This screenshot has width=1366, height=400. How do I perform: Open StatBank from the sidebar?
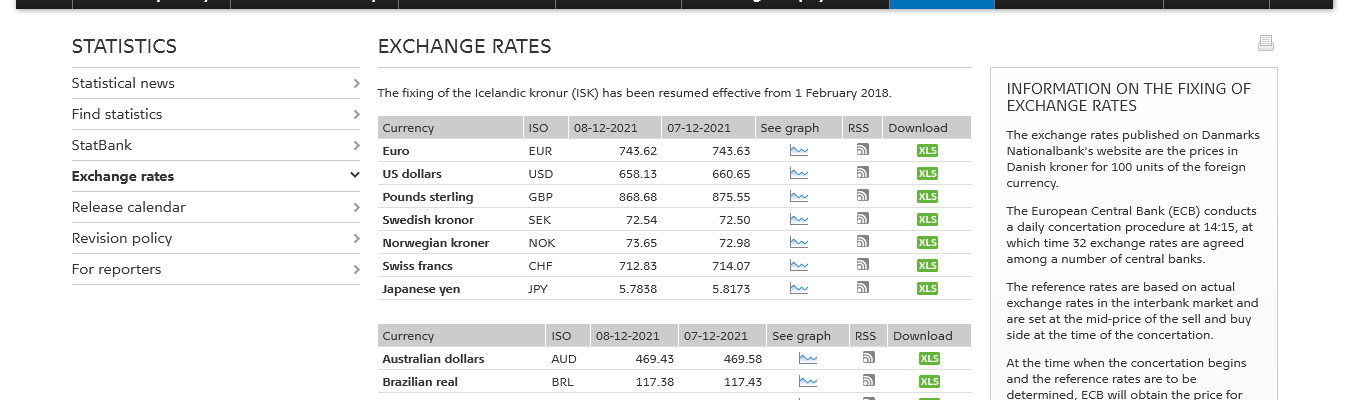pyautogui.click(x=102, y=145)
